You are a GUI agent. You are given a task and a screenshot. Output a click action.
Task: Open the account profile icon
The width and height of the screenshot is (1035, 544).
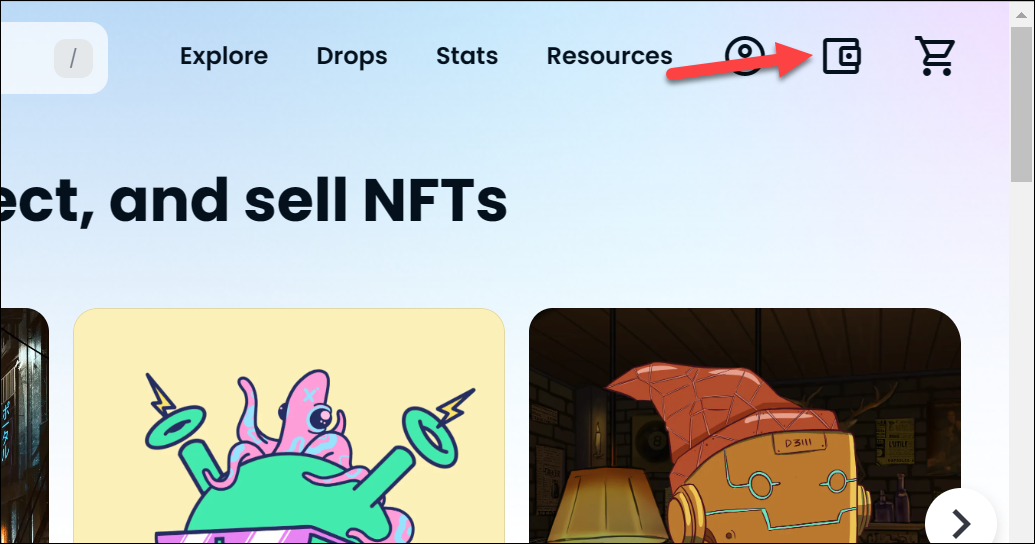point(745,55)
